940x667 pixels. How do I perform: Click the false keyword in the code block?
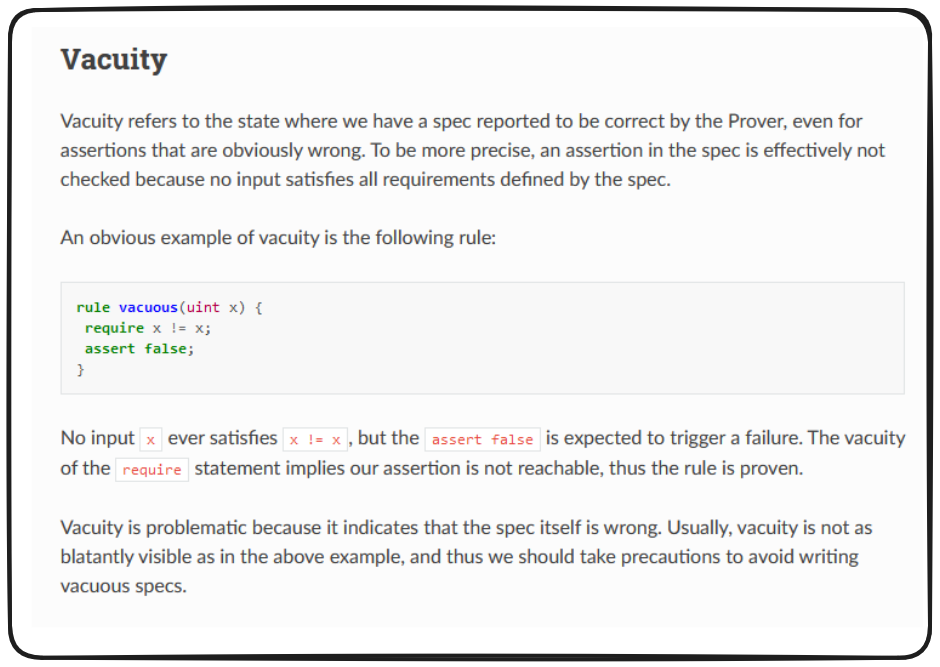pos(165,349)
